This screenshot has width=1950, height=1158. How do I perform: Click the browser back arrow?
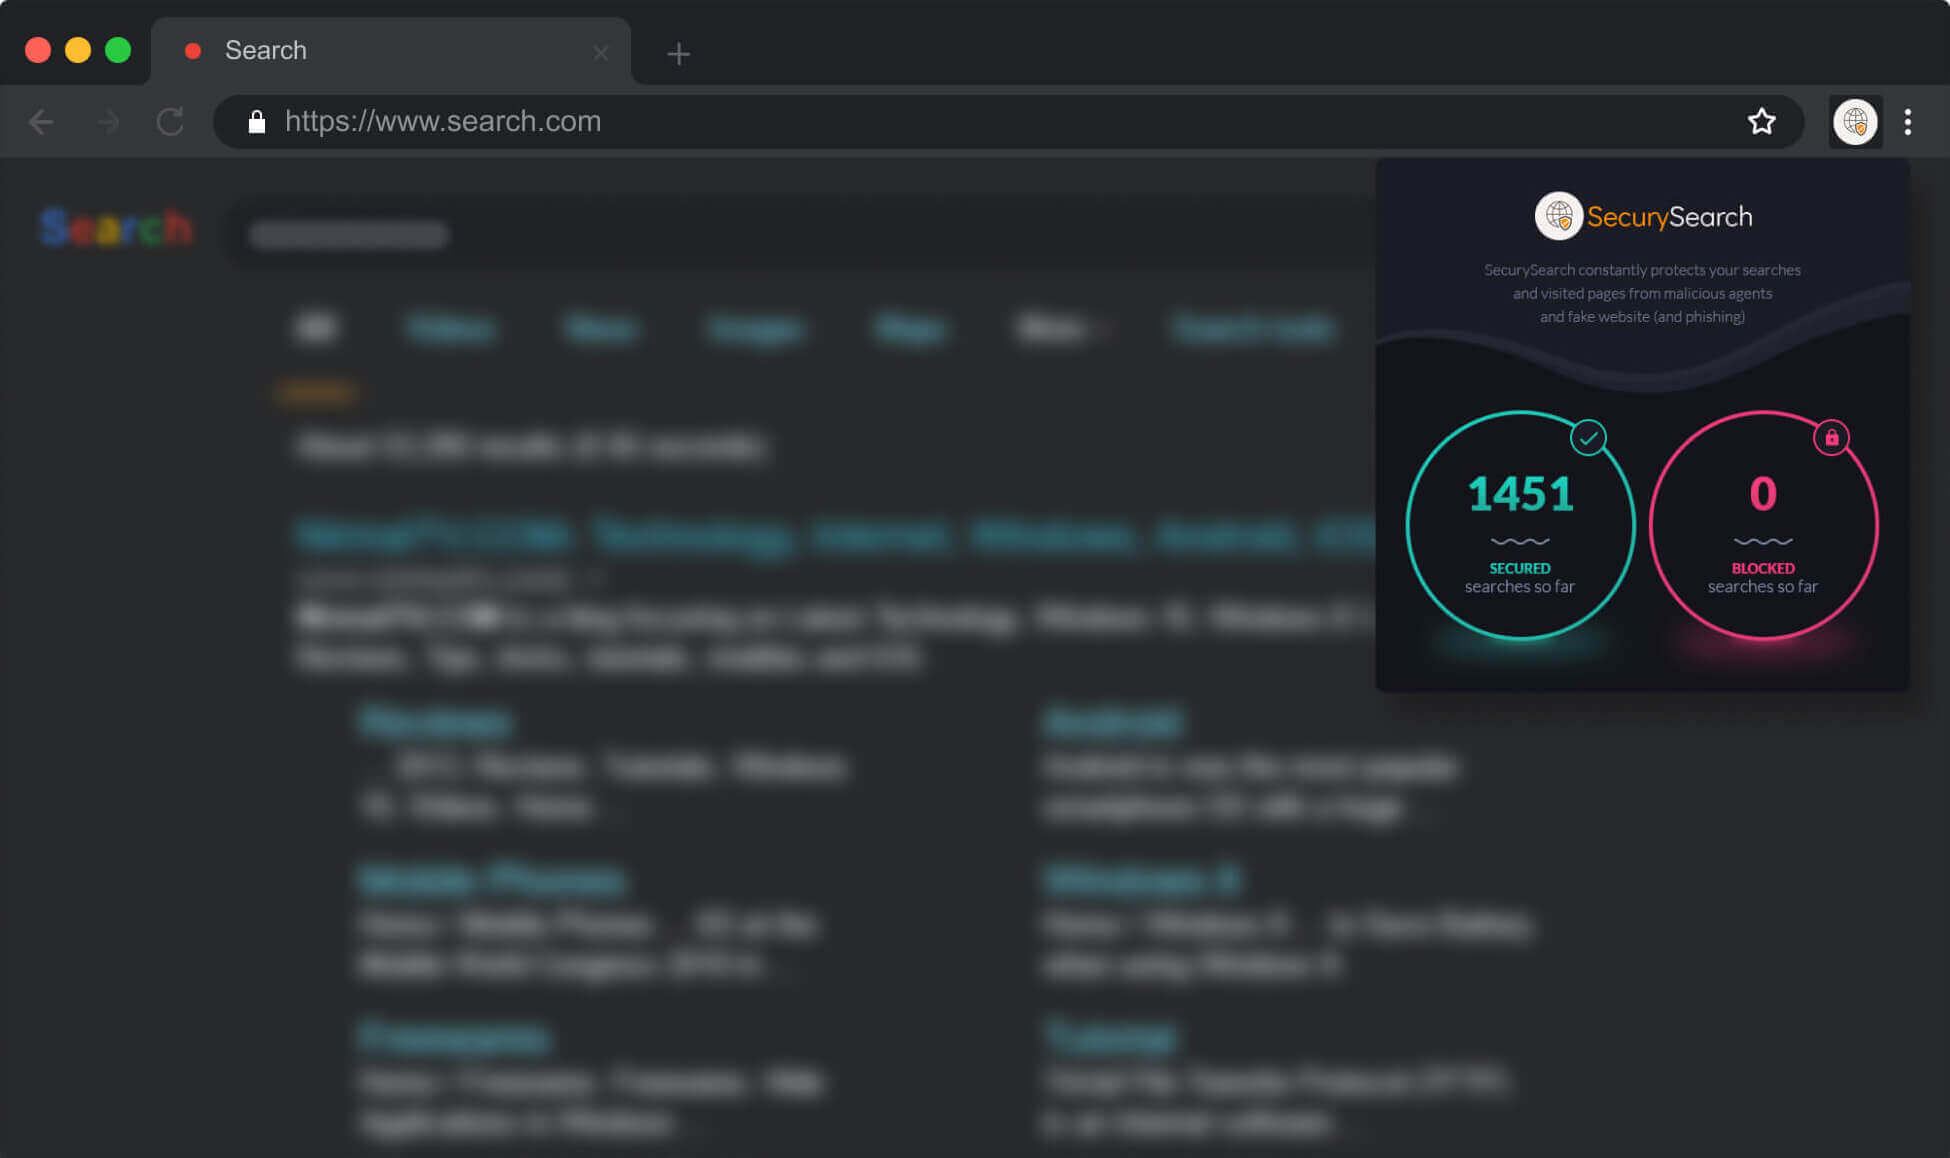tap(41, 122)
